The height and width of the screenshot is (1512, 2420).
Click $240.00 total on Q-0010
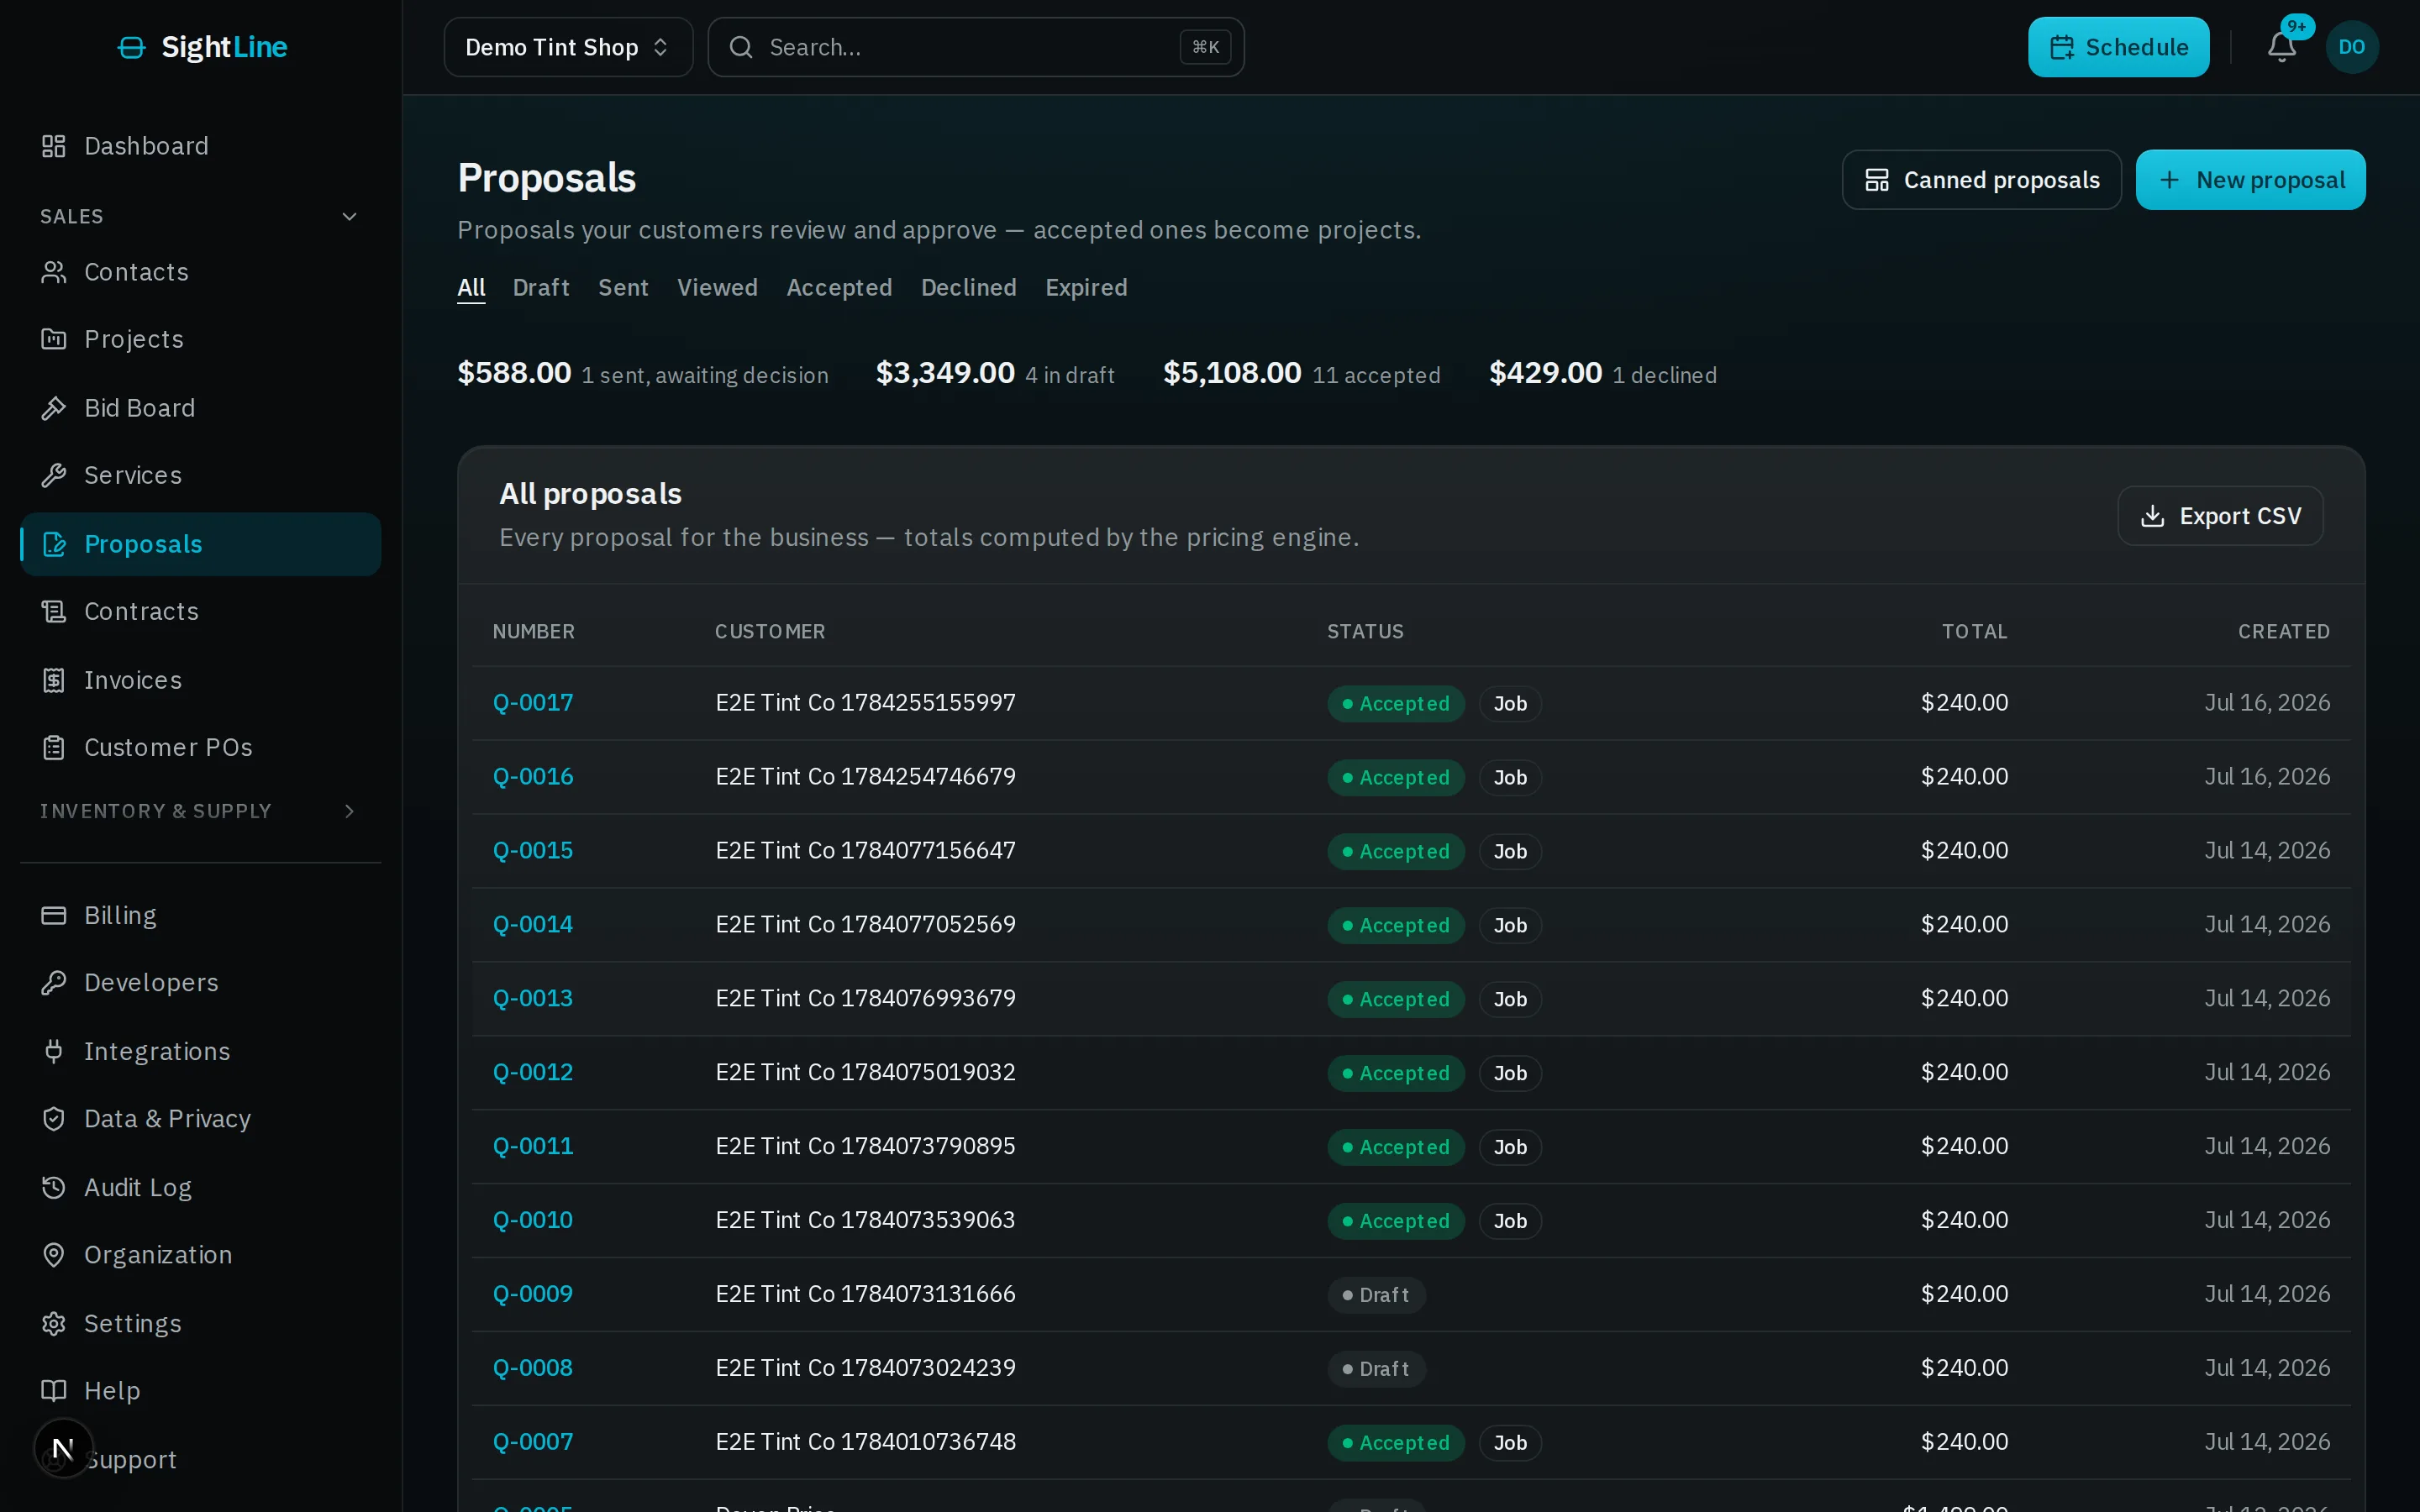1964,1220
